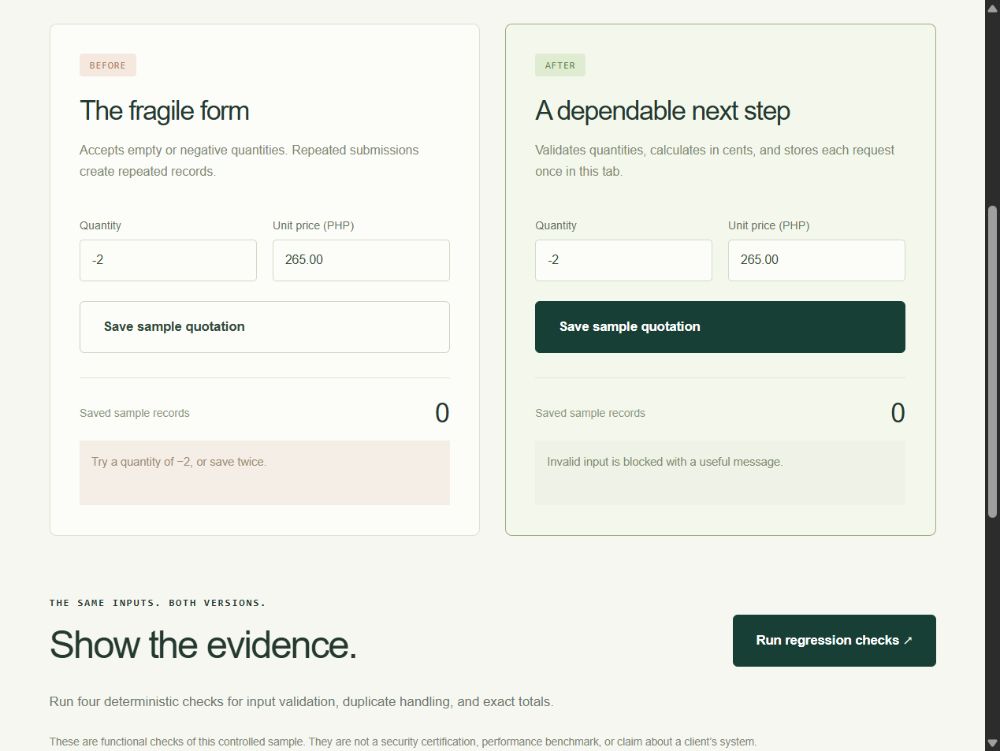
Task: Click the AFTER badge label
Action: 560,65
